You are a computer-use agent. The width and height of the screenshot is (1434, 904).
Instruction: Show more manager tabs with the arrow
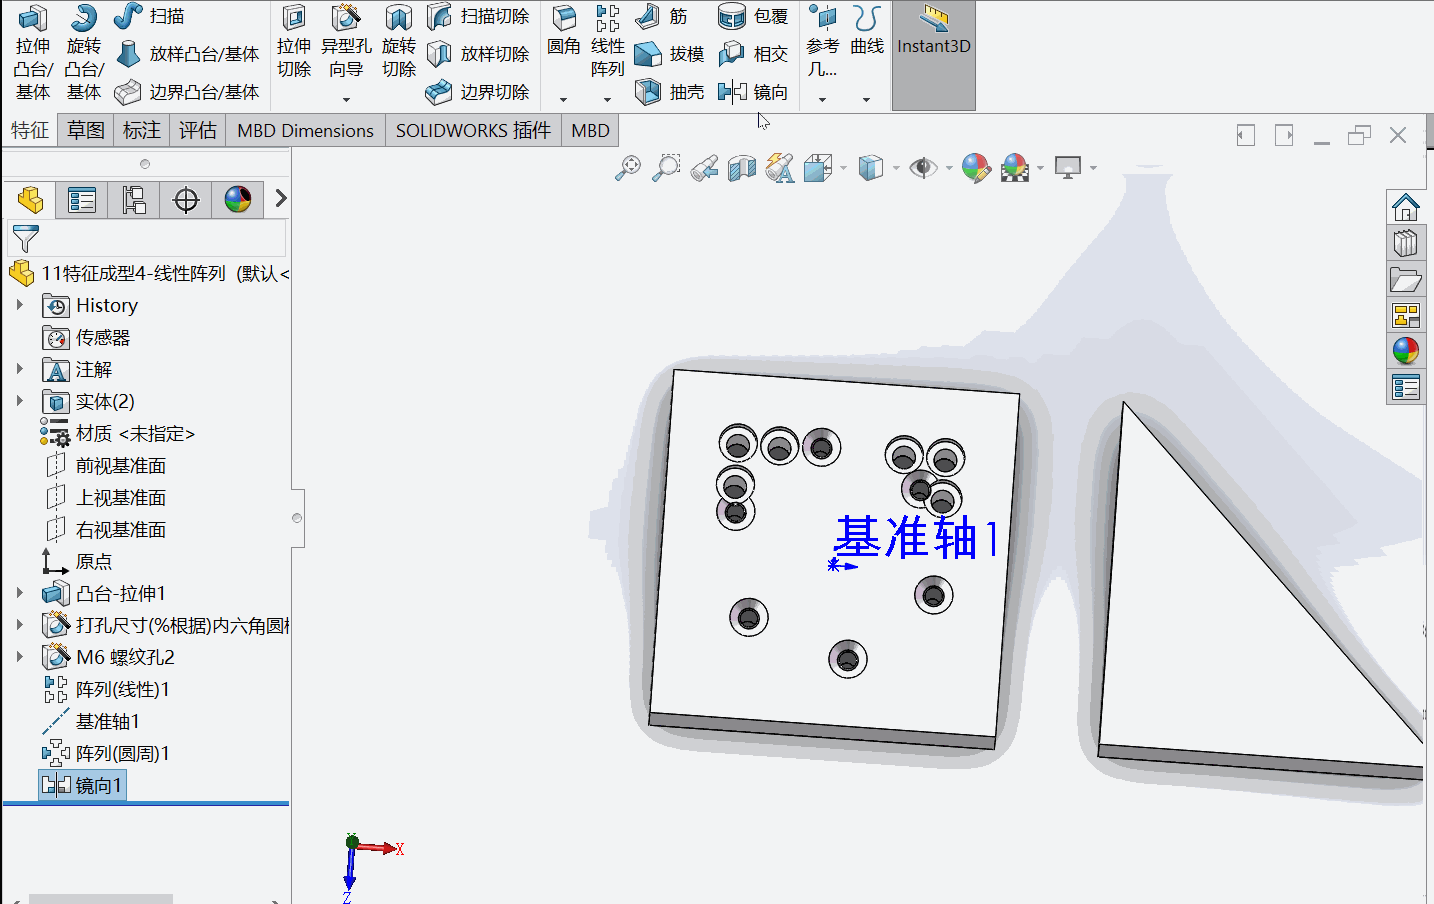tap(281, 199)
